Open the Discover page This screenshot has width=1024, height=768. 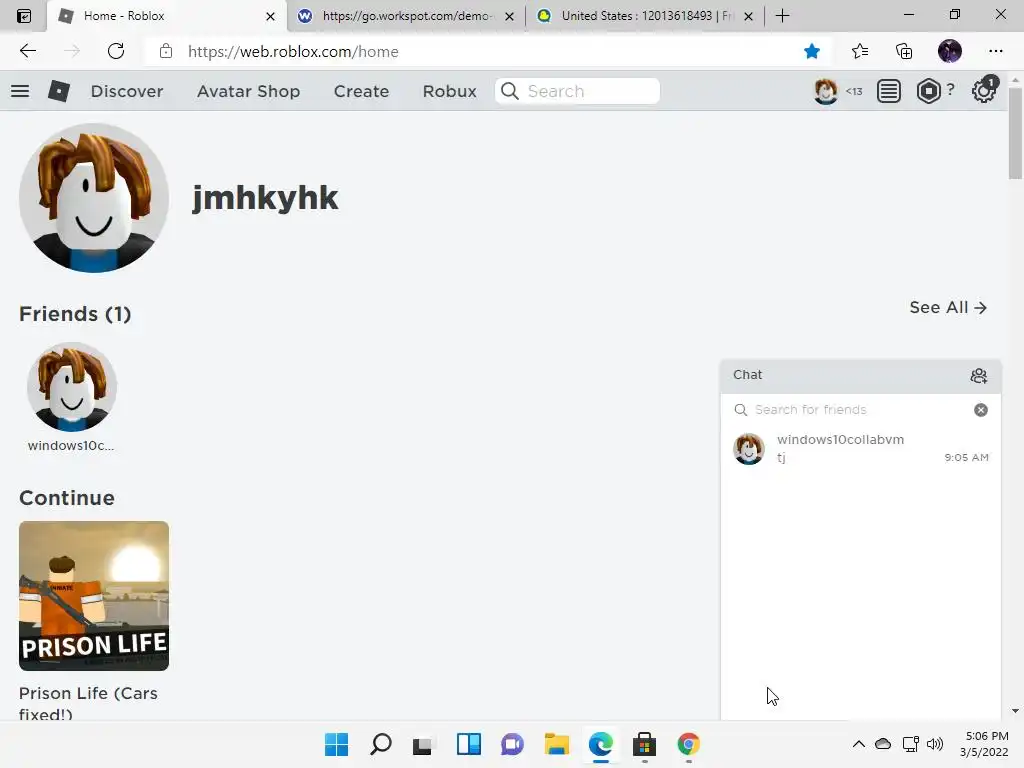click(x=127, y=91)
